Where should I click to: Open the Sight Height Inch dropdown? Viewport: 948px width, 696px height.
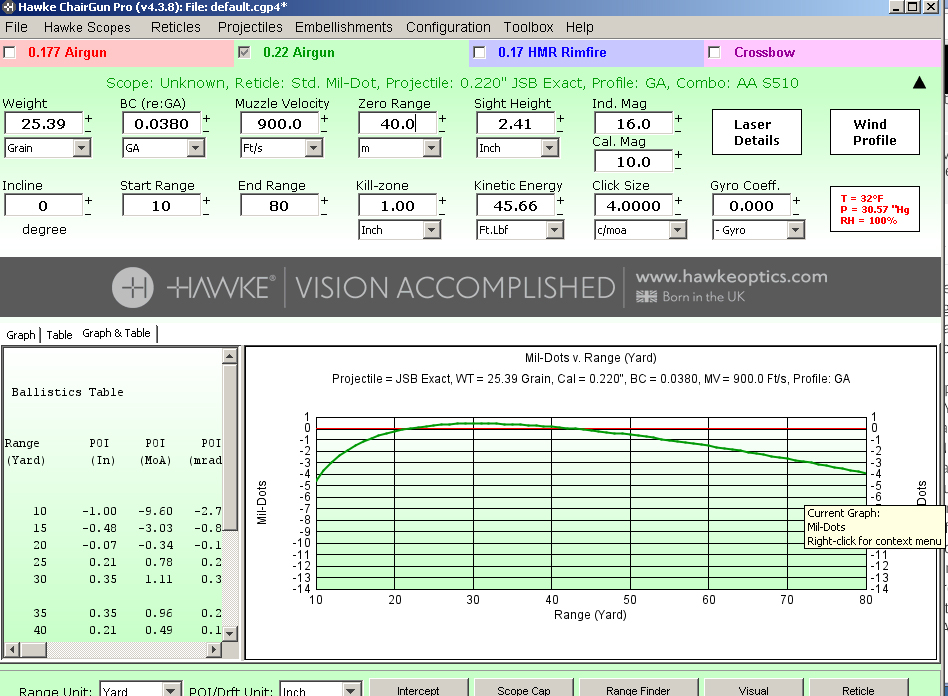(x=549, y=148)
